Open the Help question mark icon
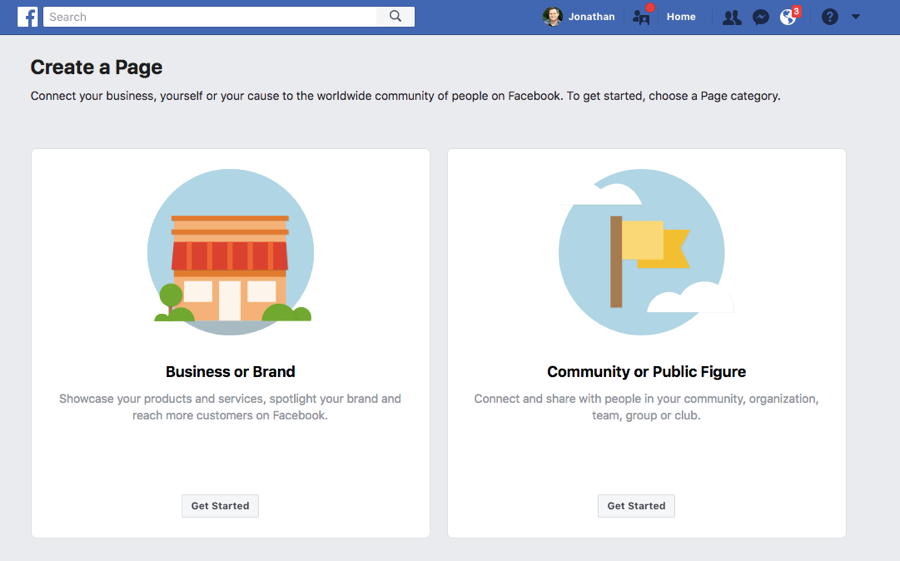 pyautogui.click(x=829, y=17)
